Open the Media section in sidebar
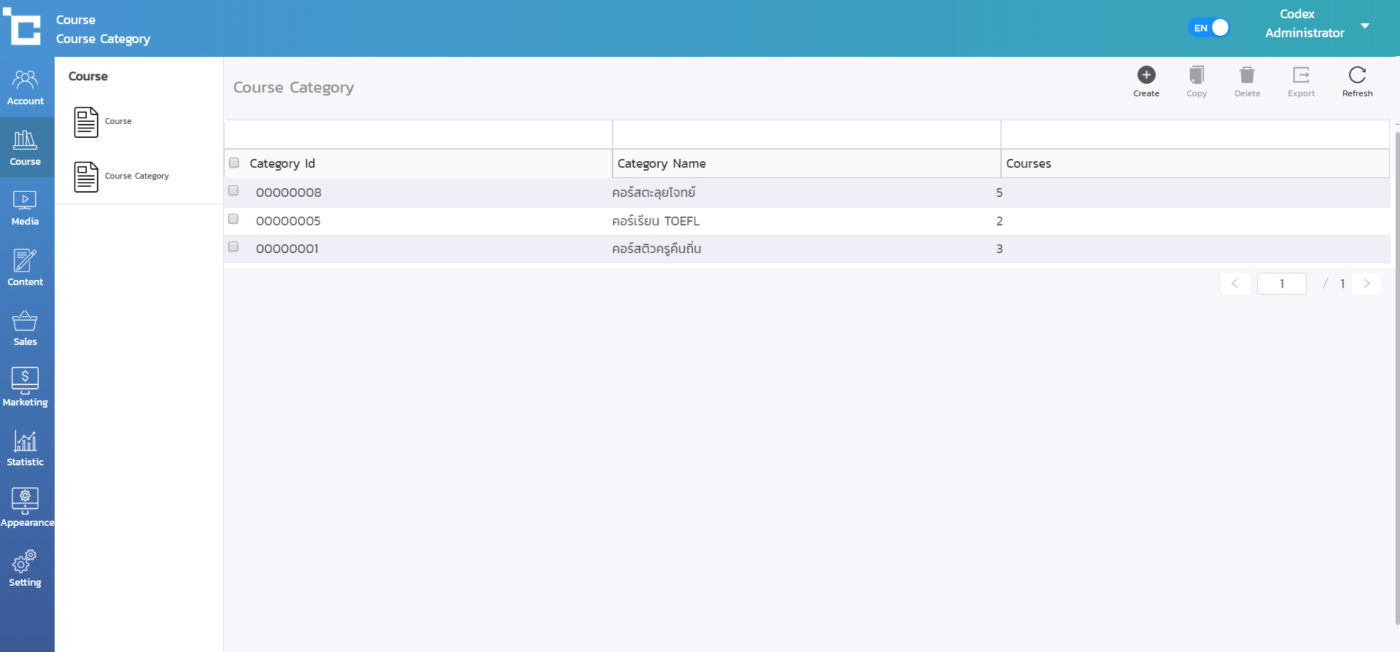The height and width of the screenshot is (652, 1400). (x=25, y=207)
